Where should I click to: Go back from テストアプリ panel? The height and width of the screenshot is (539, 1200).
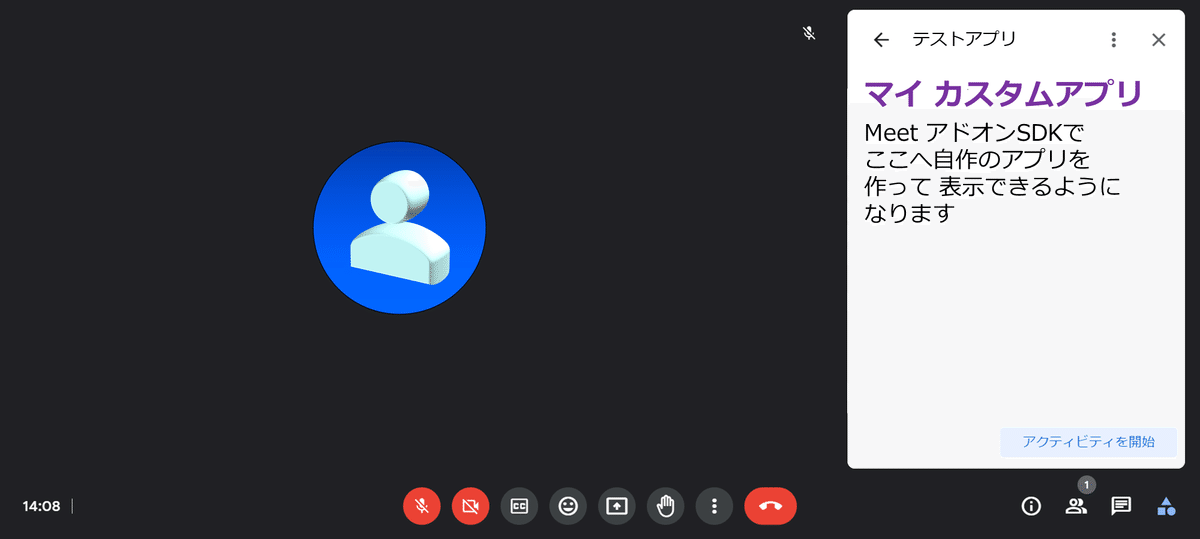881,40
